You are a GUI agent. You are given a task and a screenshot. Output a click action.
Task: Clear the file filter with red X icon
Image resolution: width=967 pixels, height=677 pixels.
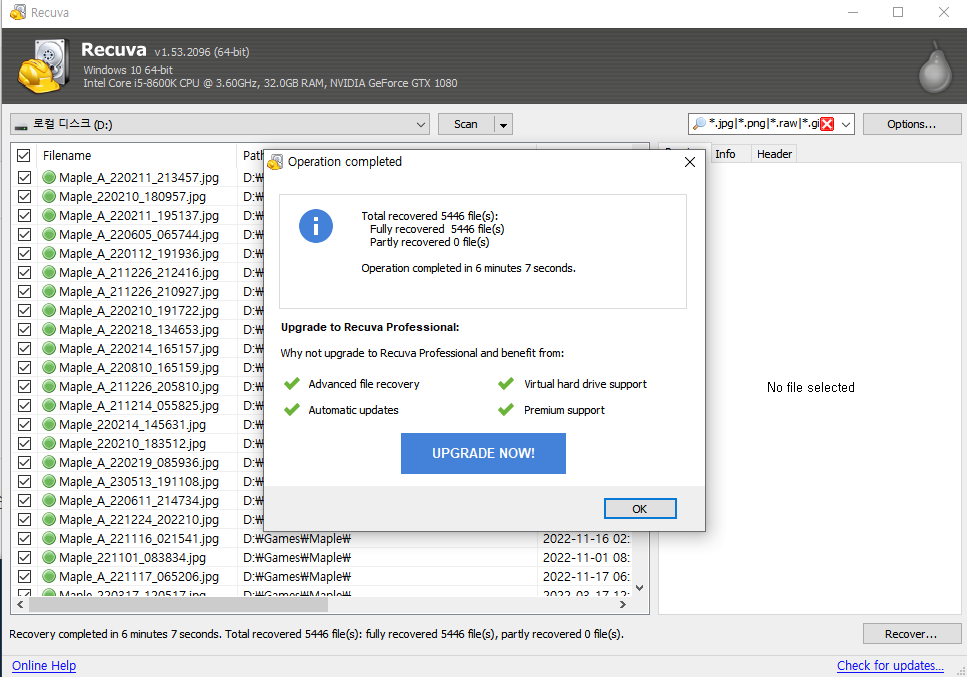[827, 124]
